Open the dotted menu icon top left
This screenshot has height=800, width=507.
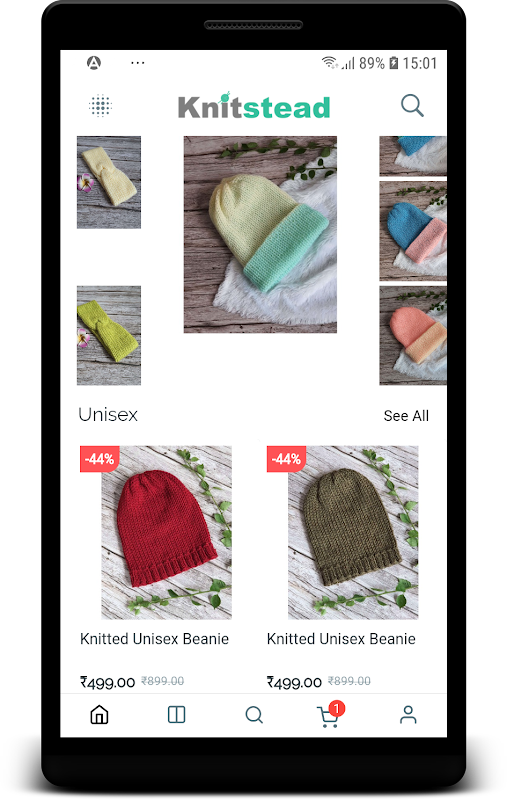pyautogui.click(x=100, y=106)
